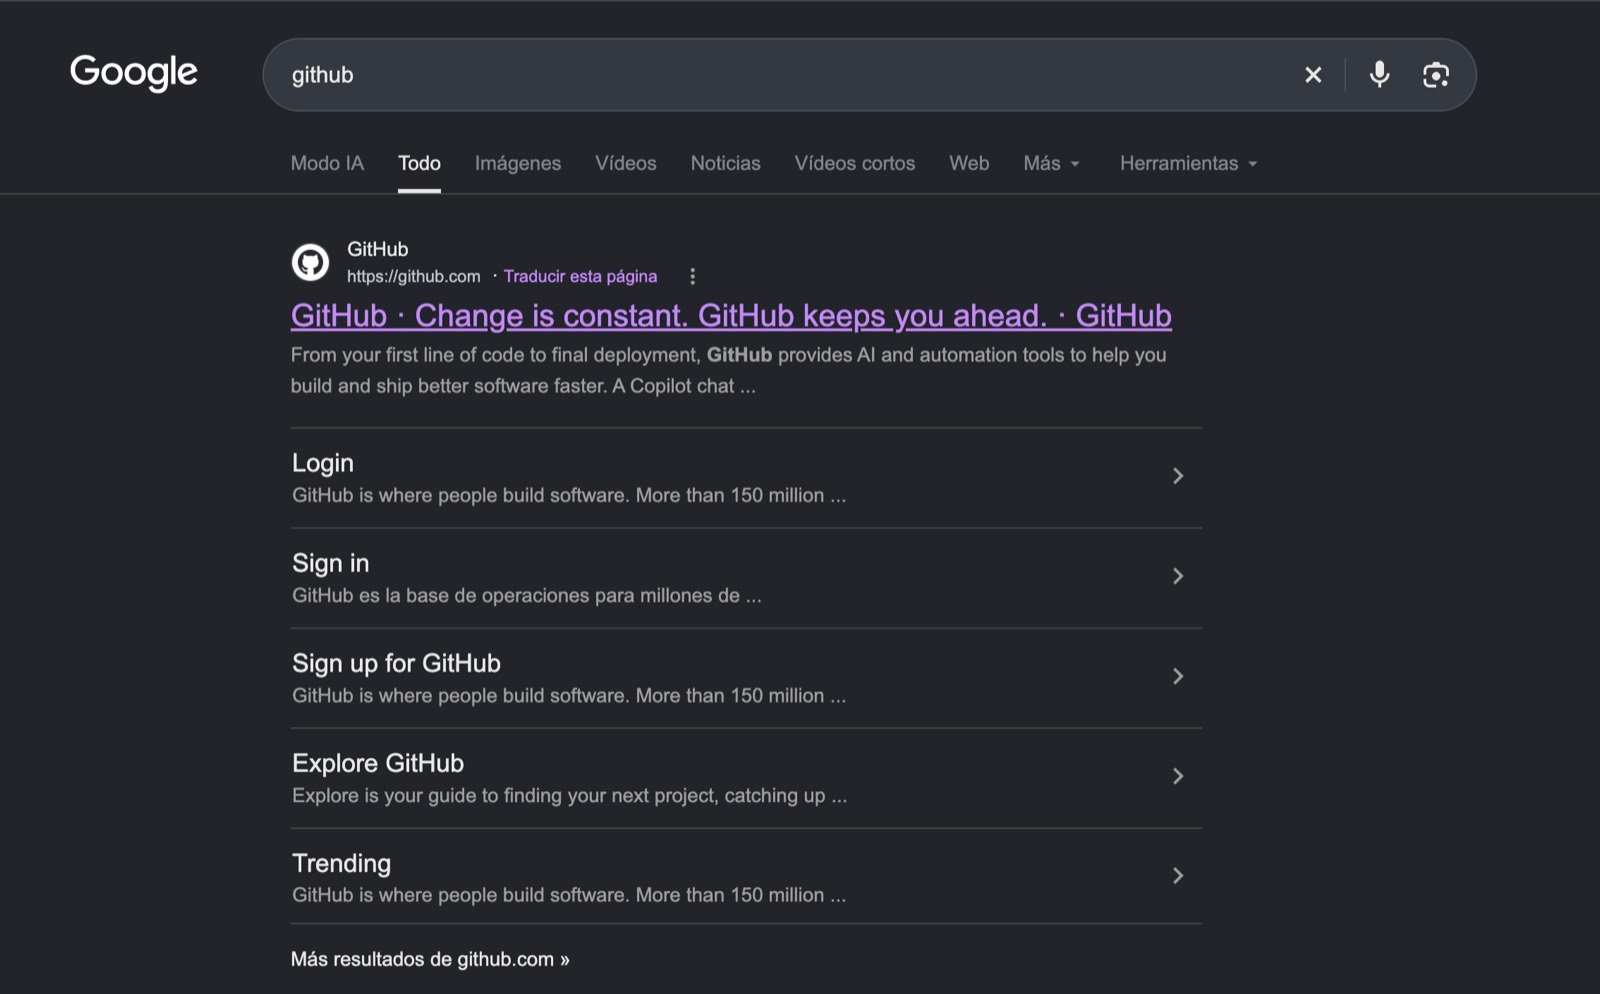Switch to Modo IA tab
Viewport: 1600px width, 994px height.
point(327,163)
